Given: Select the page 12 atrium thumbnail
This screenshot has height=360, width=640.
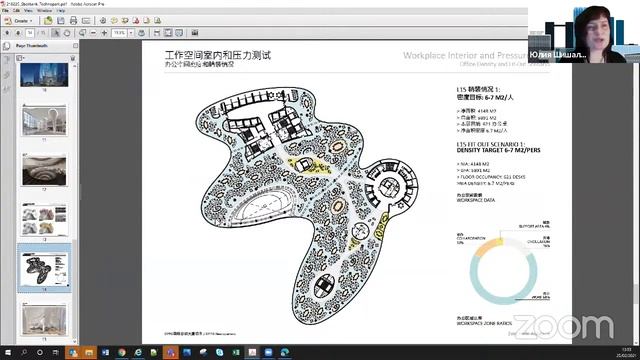Looking at the screenshot, I should coord(44,171).
